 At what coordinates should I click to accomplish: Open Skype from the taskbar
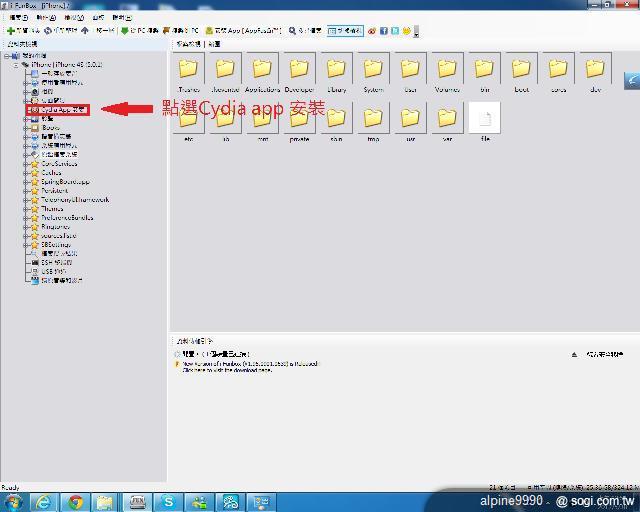tap(168, 502)
